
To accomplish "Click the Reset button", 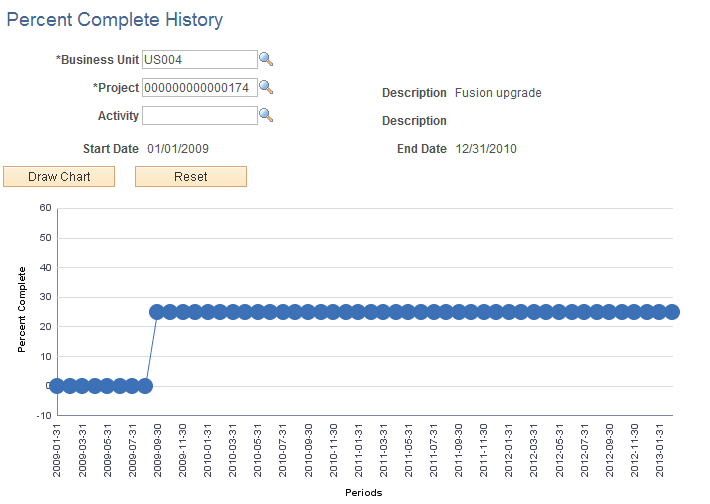I will [191, 177].
